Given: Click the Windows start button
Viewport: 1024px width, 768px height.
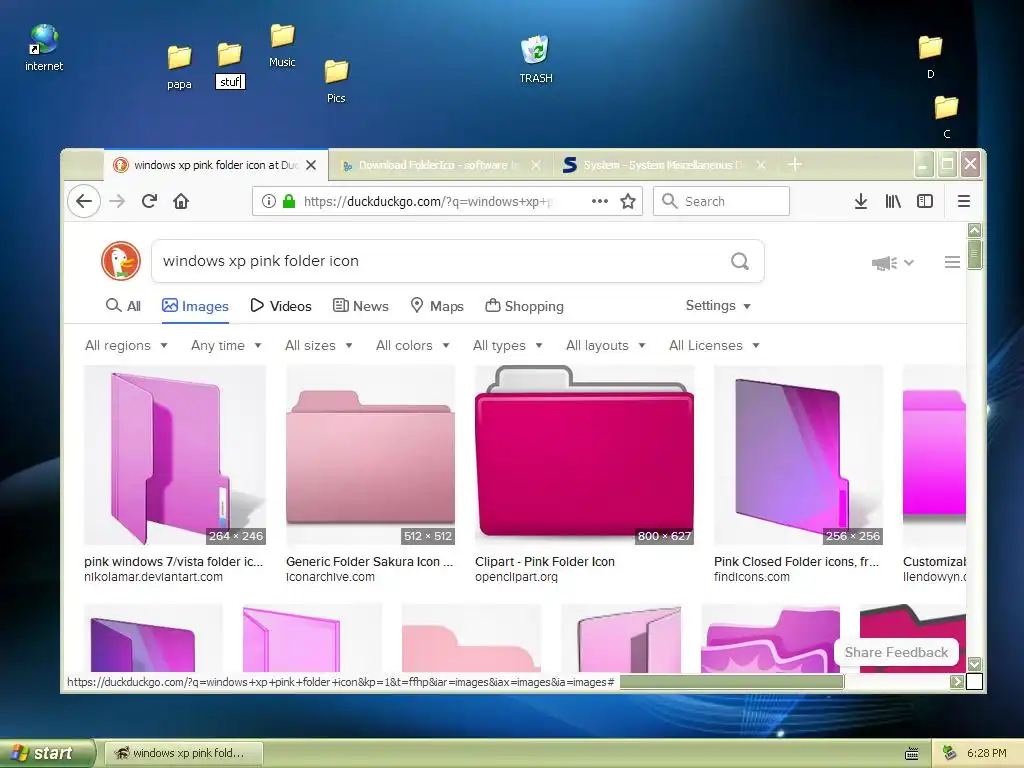Looking at the screenshot, I should 47,754.
